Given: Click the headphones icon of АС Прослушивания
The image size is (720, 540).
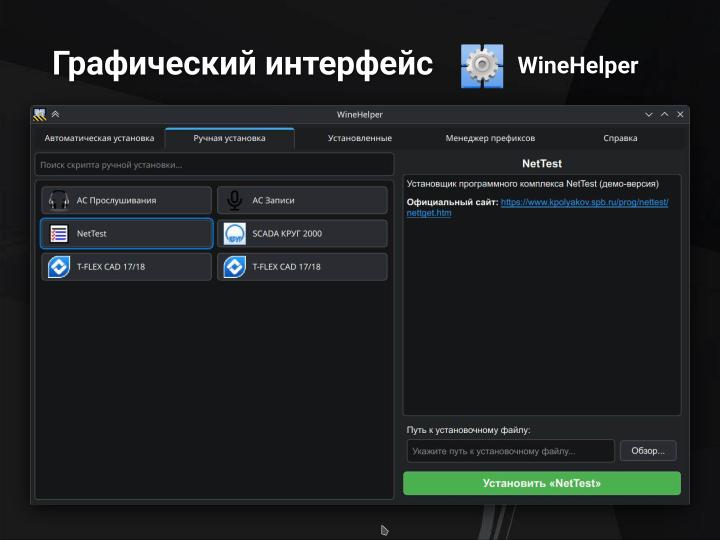Looking at the screenshot, I should pos(59,200).
